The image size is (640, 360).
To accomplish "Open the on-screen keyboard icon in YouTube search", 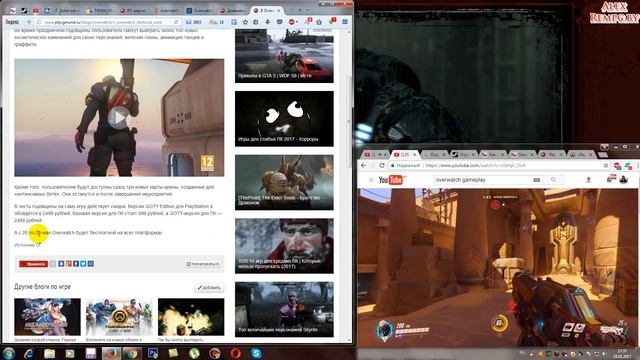I will click(x=537, y=180).
